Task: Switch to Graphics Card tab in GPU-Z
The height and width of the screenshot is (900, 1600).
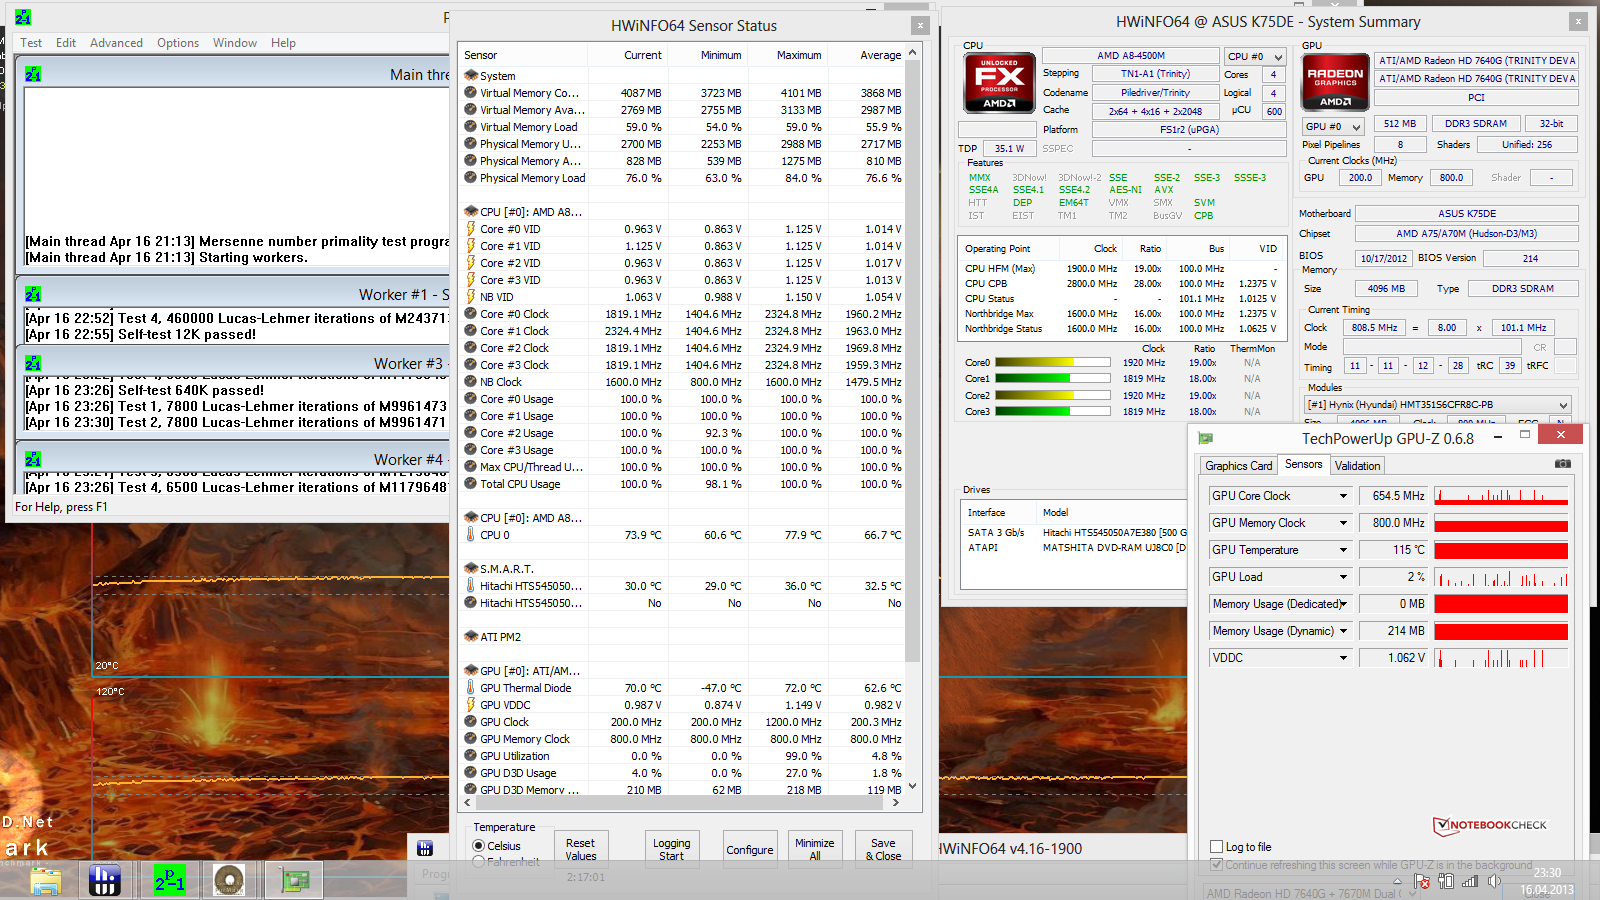Action: point(1238,466)
